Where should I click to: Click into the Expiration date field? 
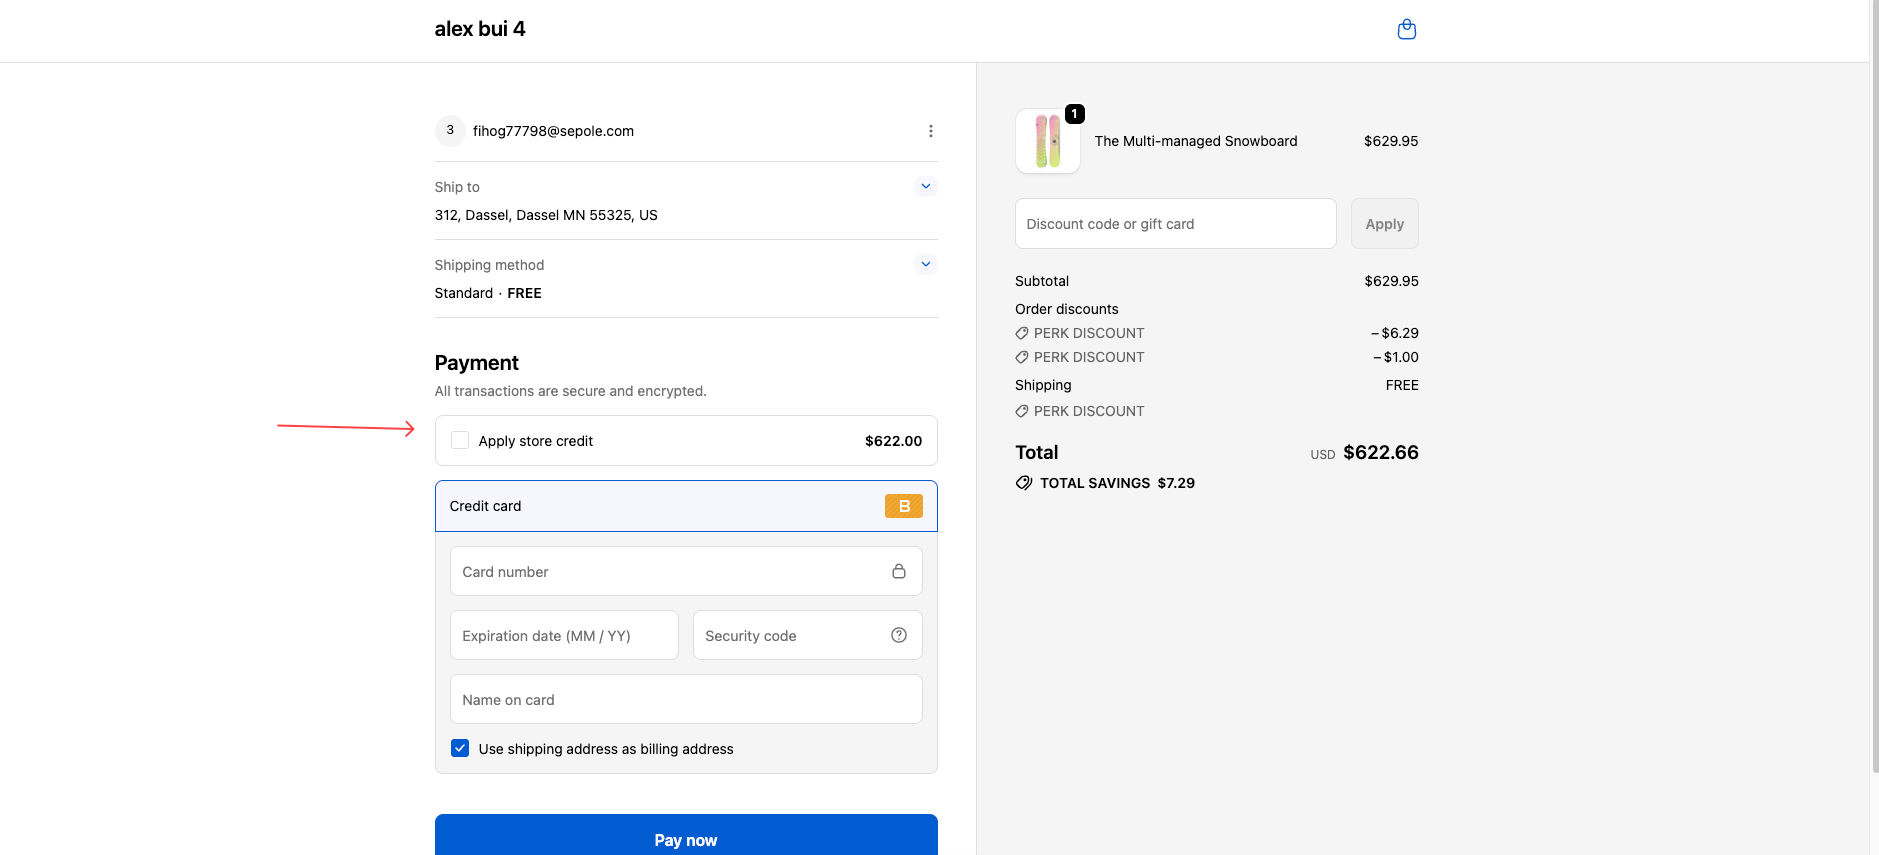tap(564, 636)
